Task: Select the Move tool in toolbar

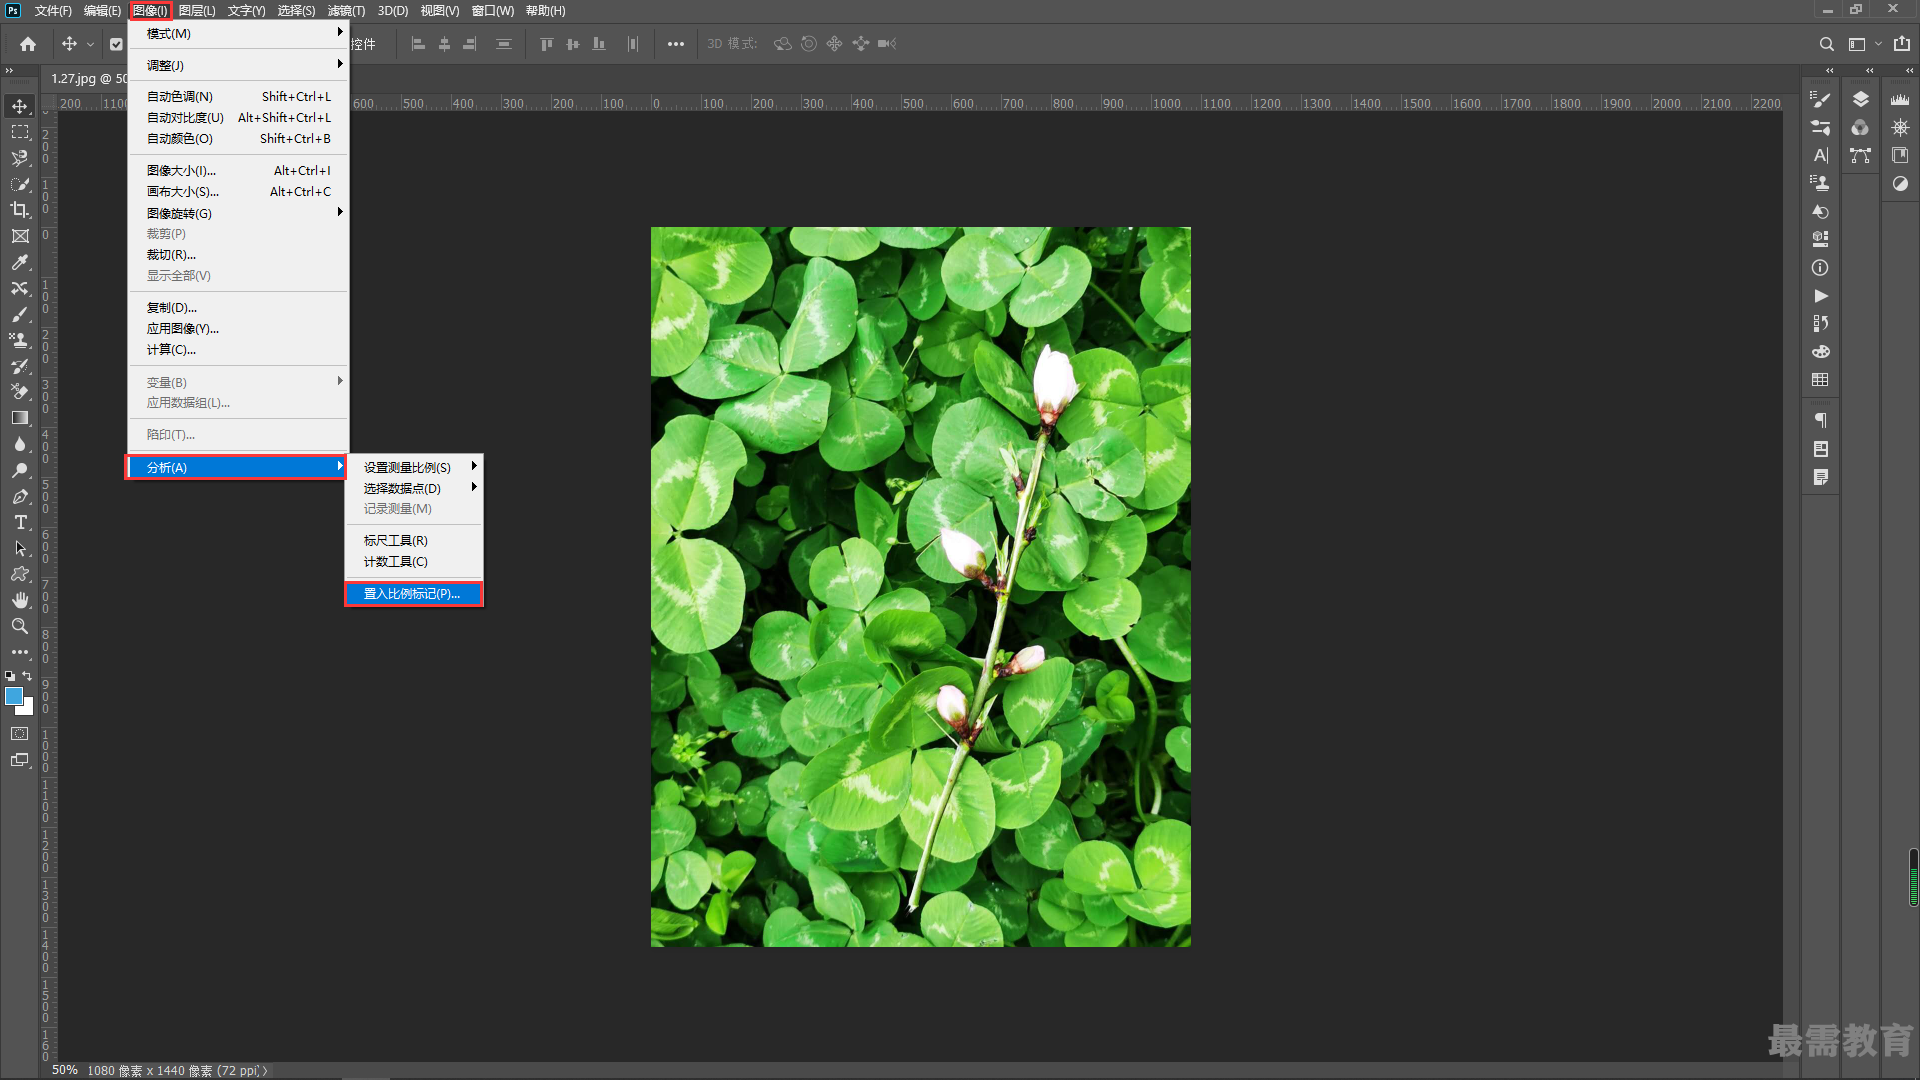Action: coord(20,106)
